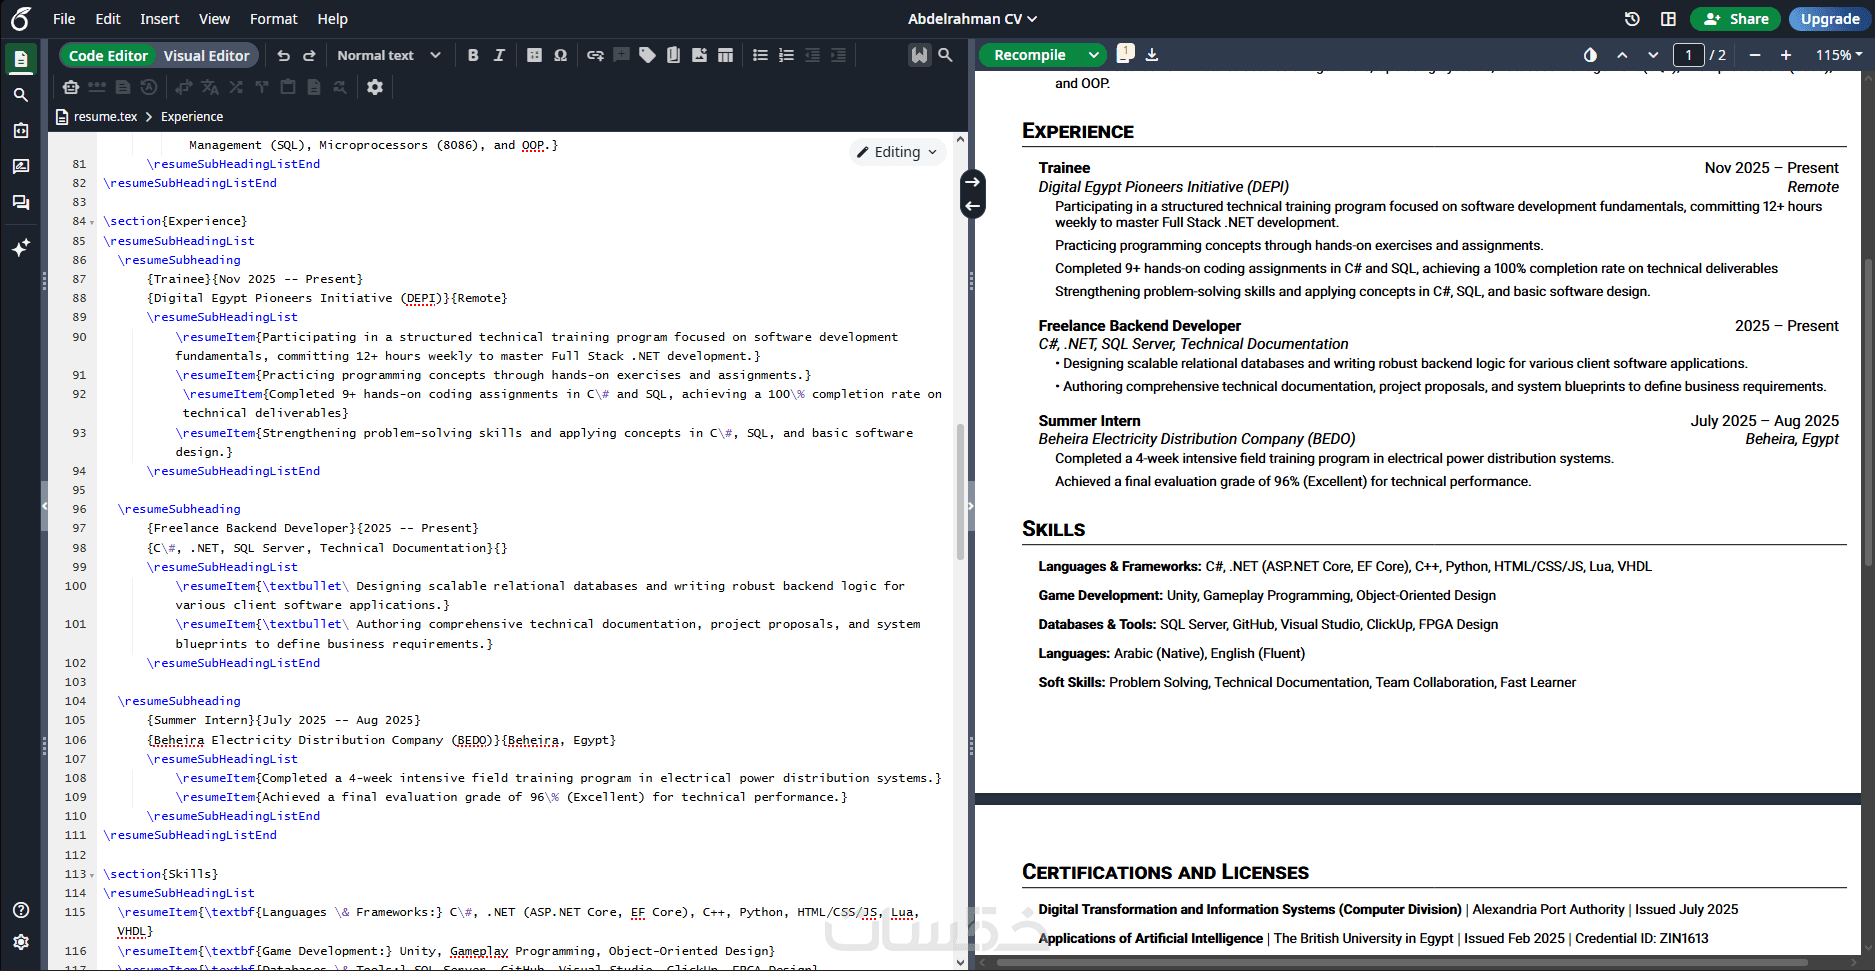Open project history clock icon
This screenshot has width=1875, height=971.
[x=1632, y=19]
